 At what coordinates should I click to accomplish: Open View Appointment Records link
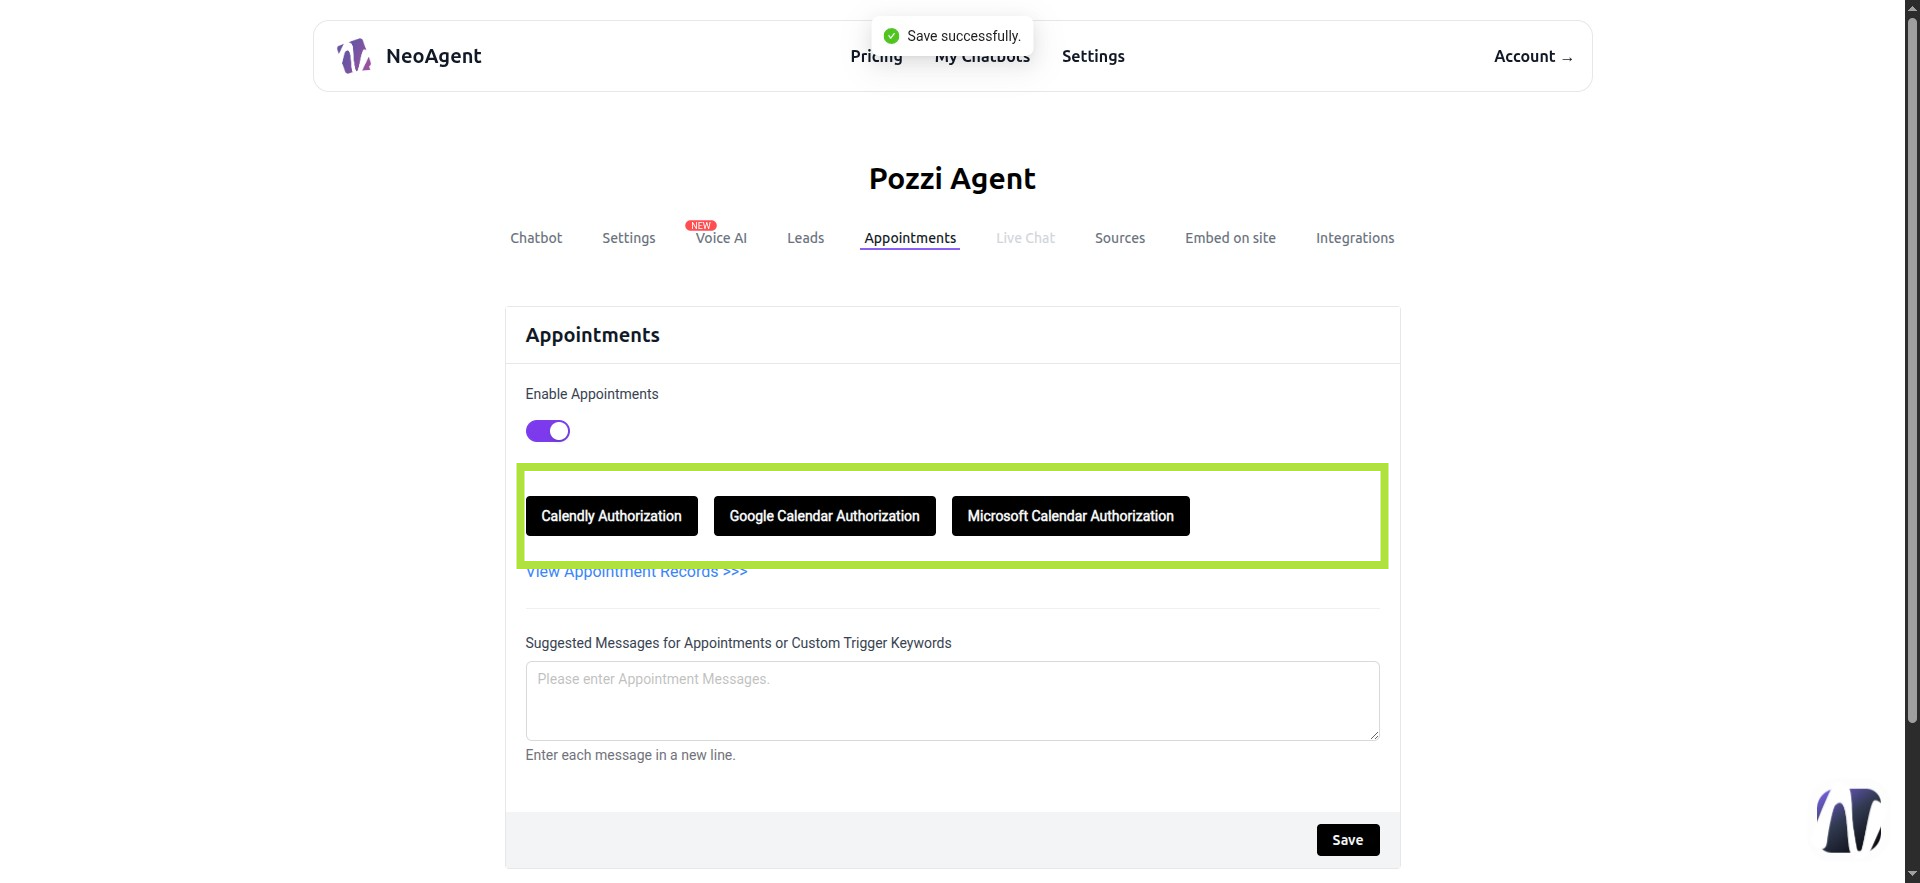pyautogui.click(x=636, y=573)
